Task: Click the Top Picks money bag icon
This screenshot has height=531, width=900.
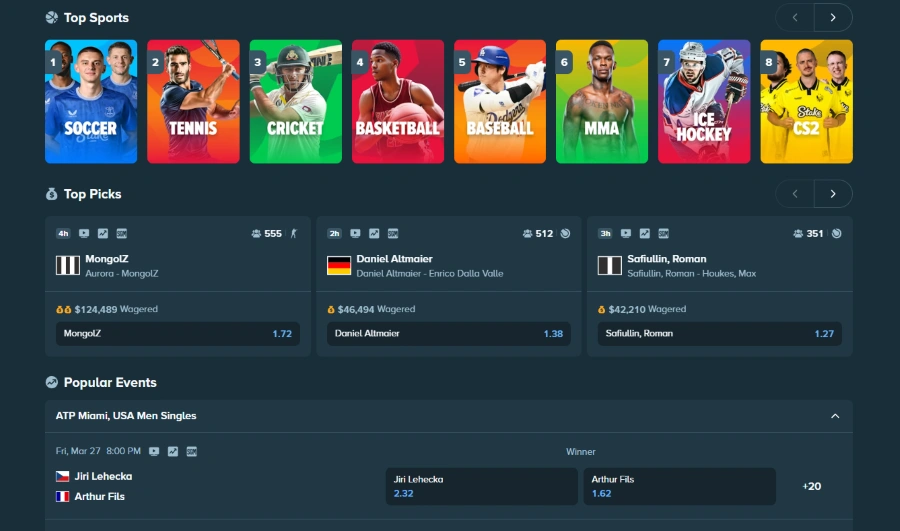Action: (52, 194)
